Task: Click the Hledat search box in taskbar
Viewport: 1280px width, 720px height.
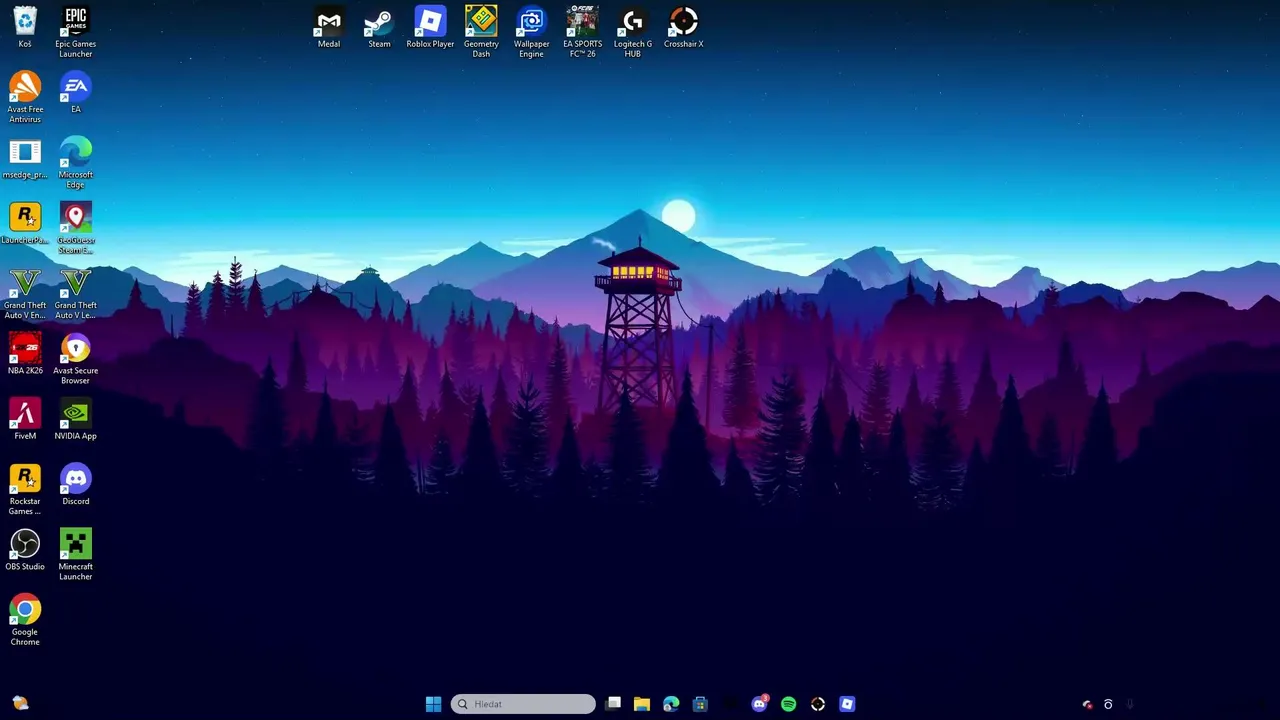Action: 523,704
